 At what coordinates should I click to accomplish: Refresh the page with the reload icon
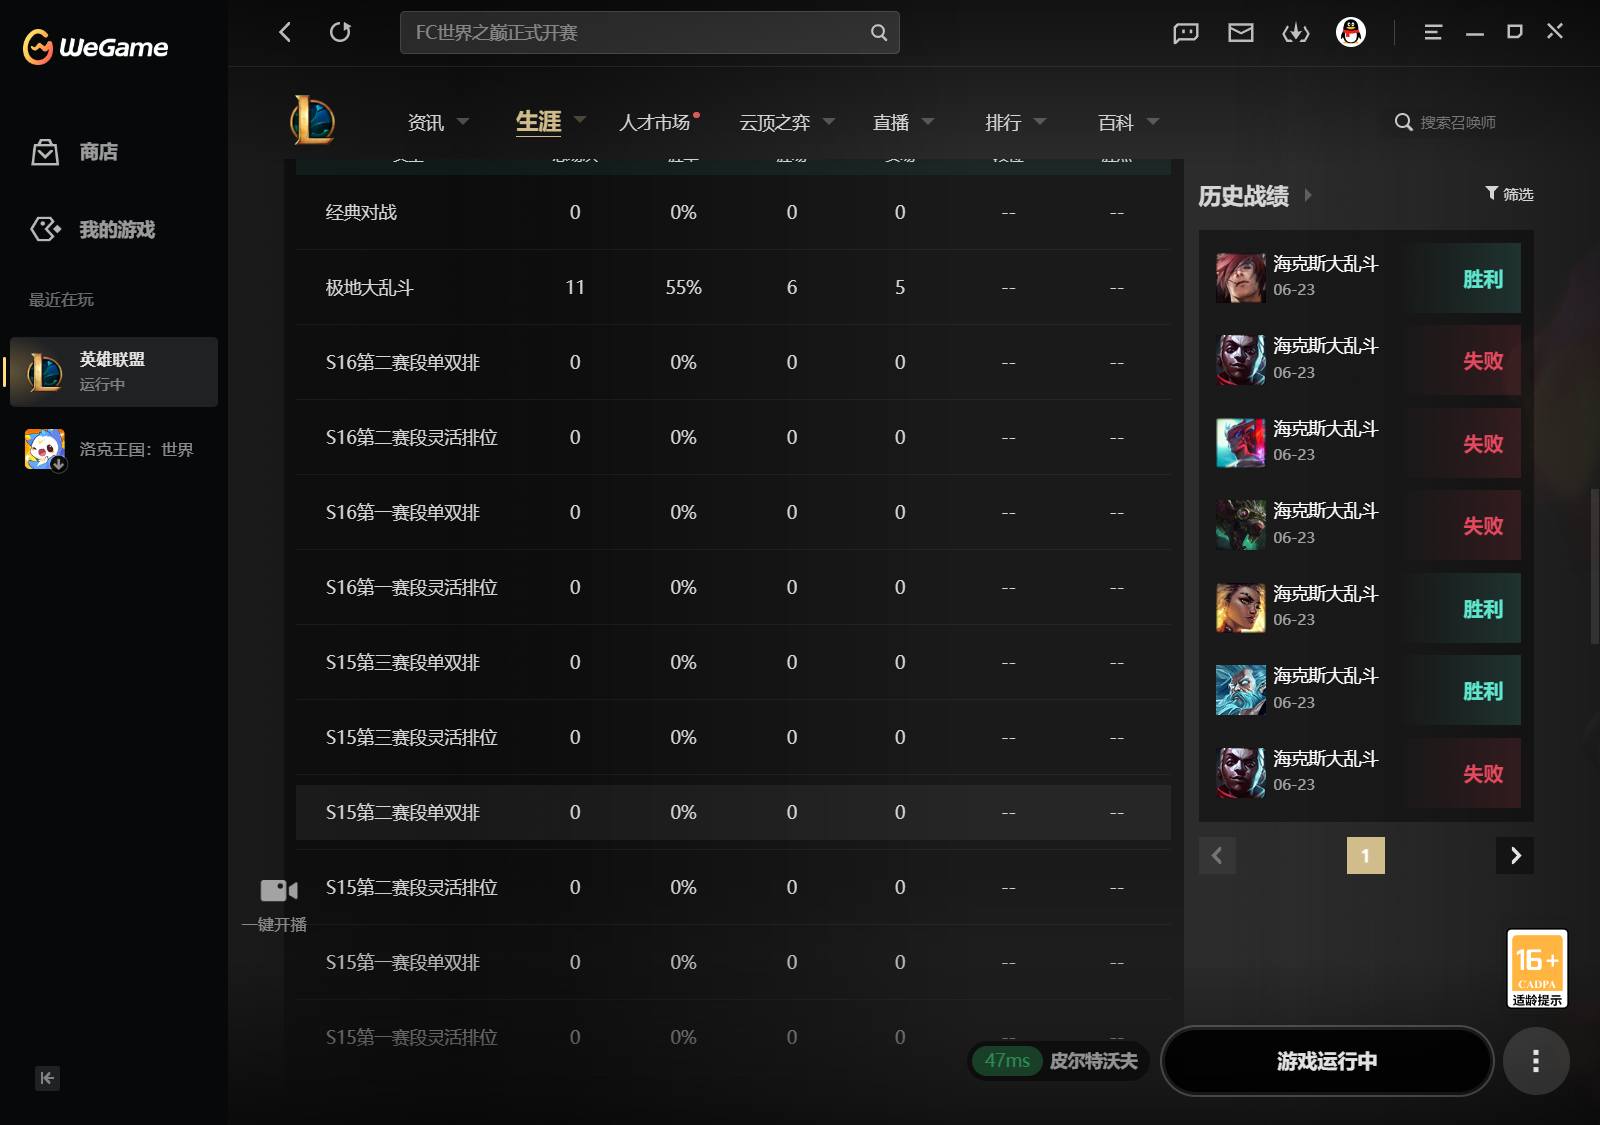pos(340,32)
